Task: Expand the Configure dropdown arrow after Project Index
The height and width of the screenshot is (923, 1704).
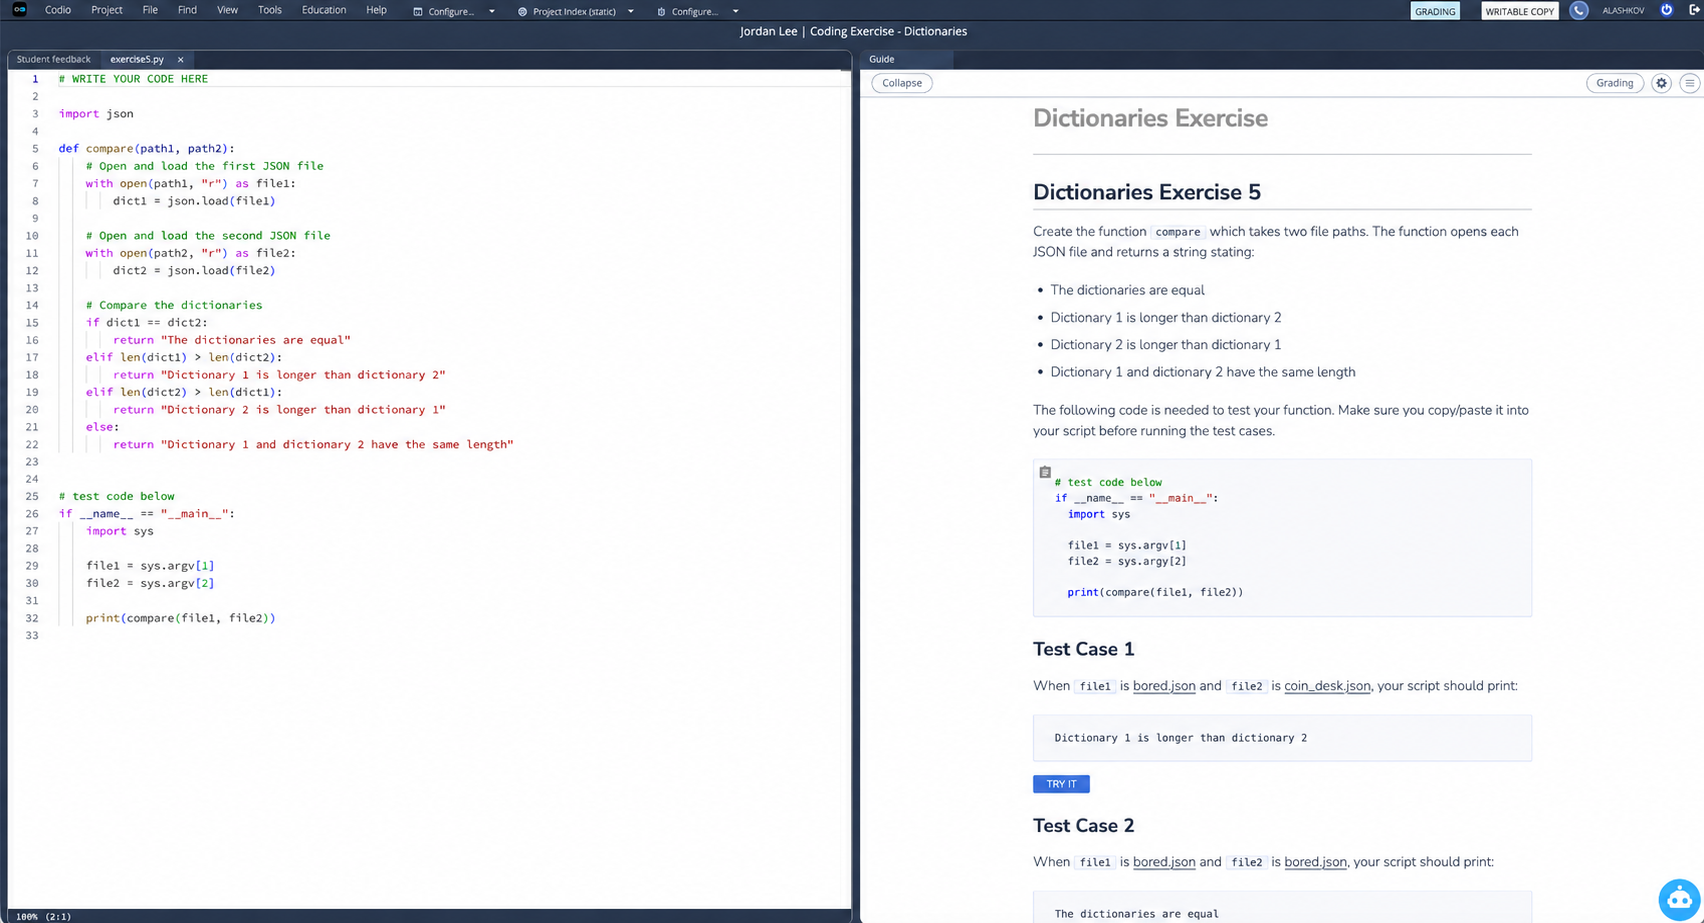Action: click(x=736, y=12)
